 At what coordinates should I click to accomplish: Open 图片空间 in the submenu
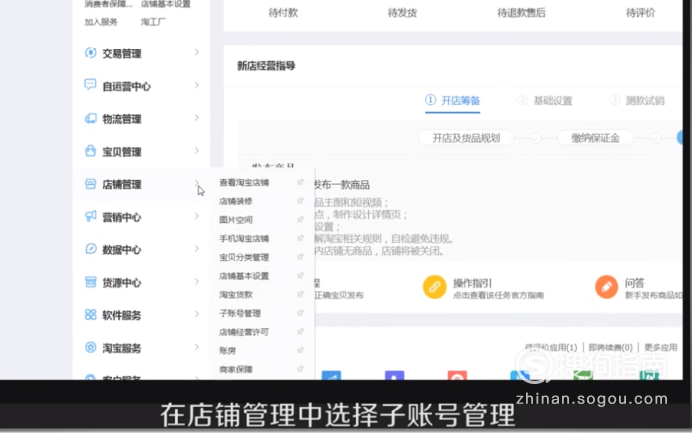click(236, 220)
